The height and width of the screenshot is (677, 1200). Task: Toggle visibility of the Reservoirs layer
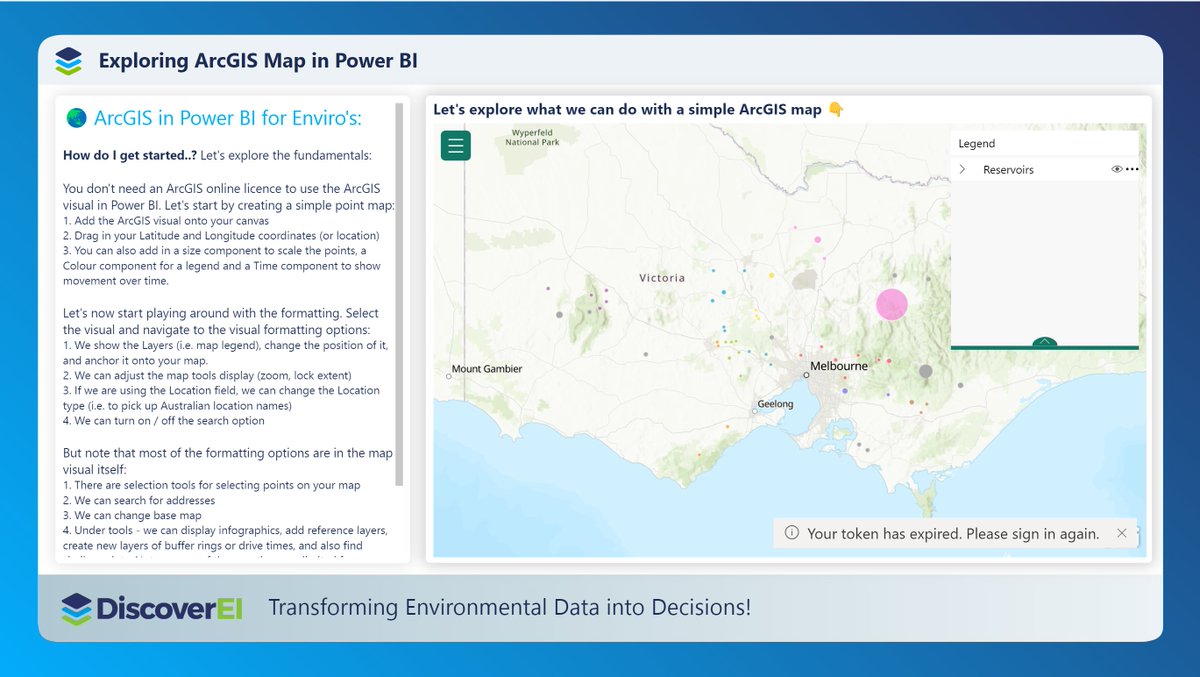(x=1115, y=169)
